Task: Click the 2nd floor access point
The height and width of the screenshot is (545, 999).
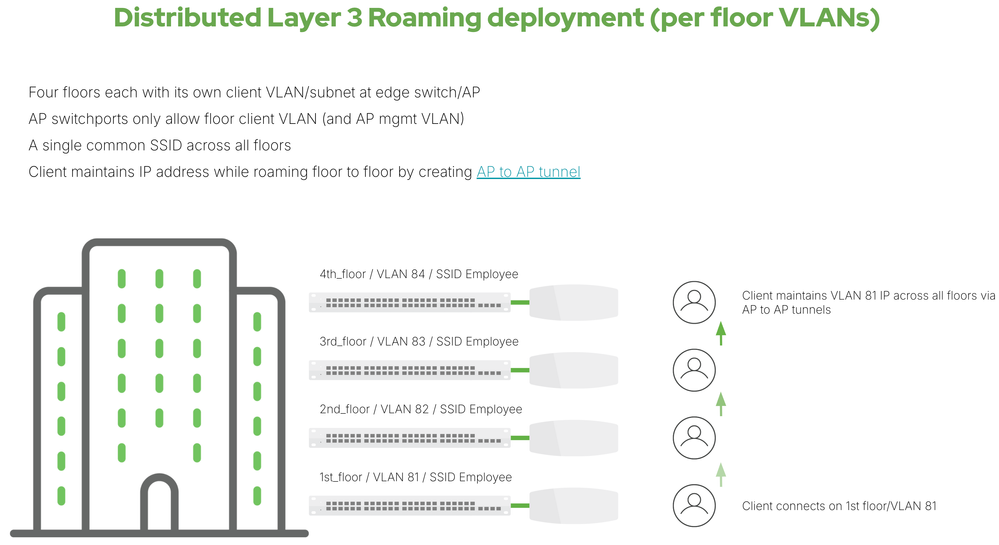Action: click(573, 437)
